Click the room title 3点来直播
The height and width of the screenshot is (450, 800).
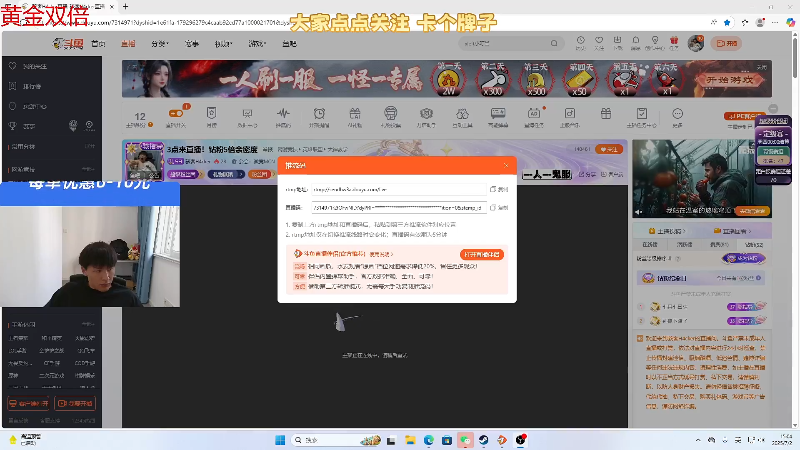pyautogui.click(x=212, y=149)
